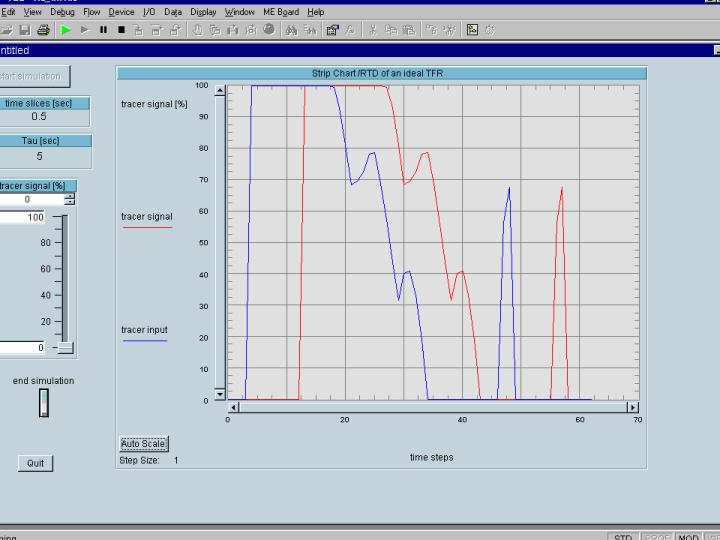Click the Save diskette icon
Image resolution: width=720 pixels, height=540 pixels.
tap(25, 30)
